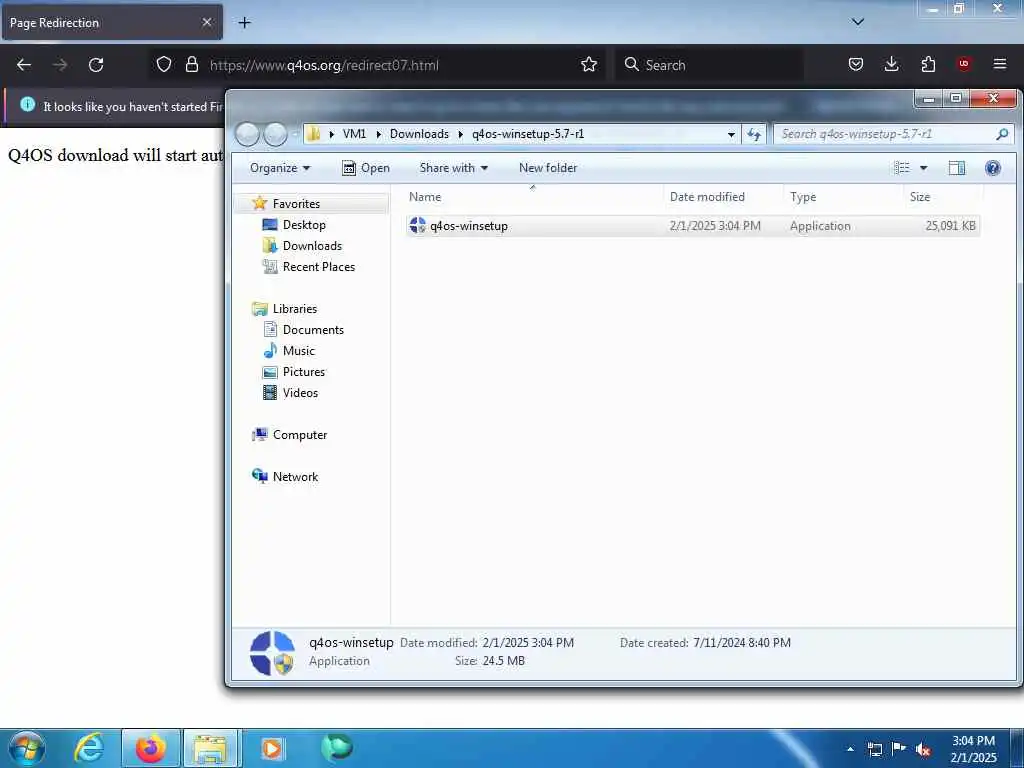Sort by the Name column header
1024x768 pixels.
(x=533, y=197)
